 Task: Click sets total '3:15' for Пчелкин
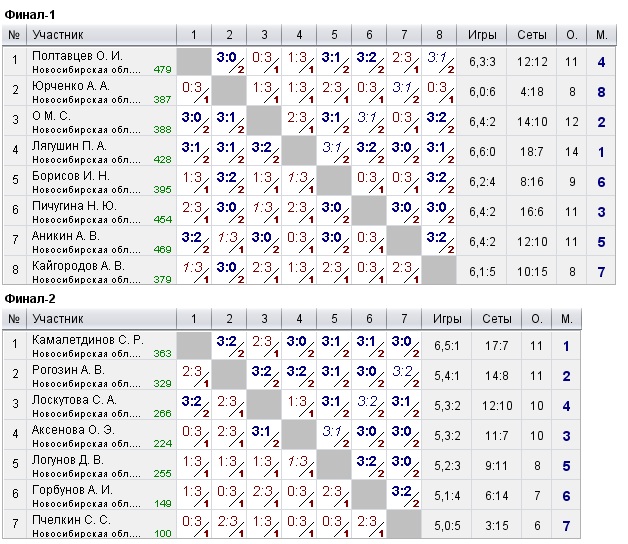(497, 526)
